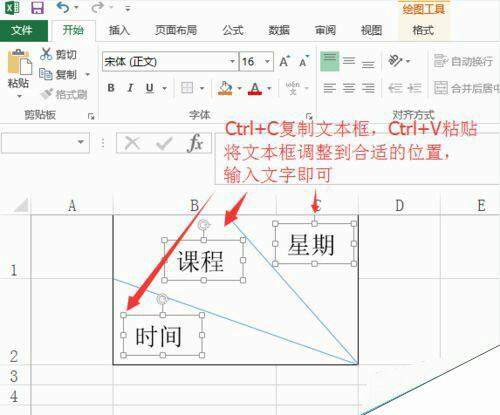The image size is (500, 415).
Task: Toggle bottom align
Action: click(368, 63)
